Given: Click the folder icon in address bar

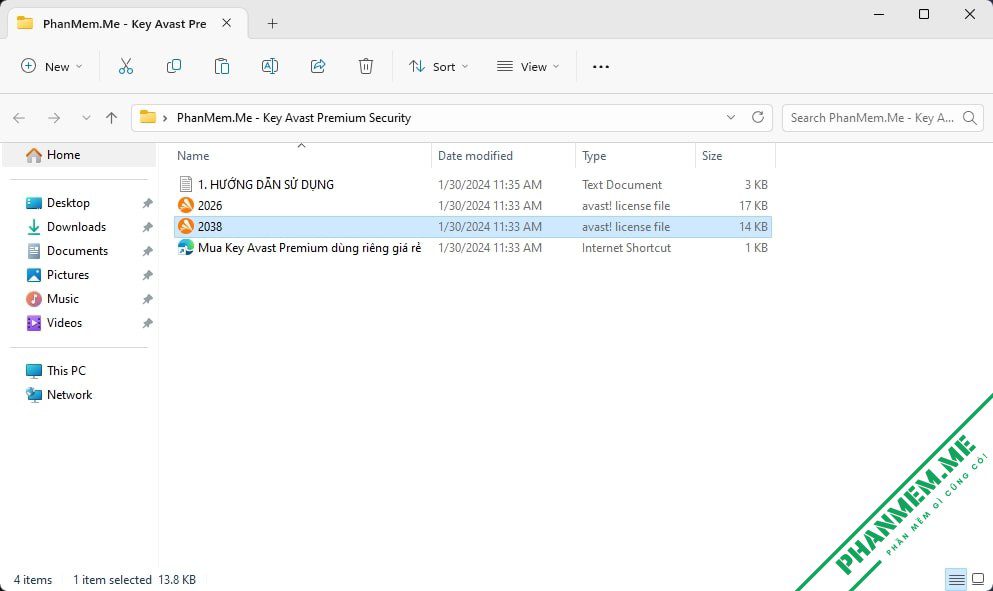Looking at the screenshot, I should [148, 117].
